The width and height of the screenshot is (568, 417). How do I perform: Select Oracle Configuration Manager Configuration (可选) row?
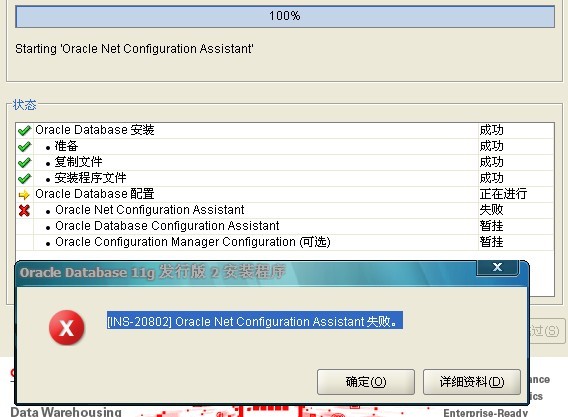tap(285, 242)
